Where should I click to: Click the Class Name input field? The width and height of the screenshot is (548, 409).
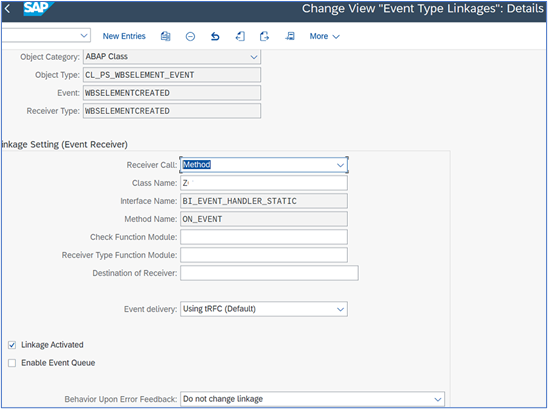[x=264, y=183]
